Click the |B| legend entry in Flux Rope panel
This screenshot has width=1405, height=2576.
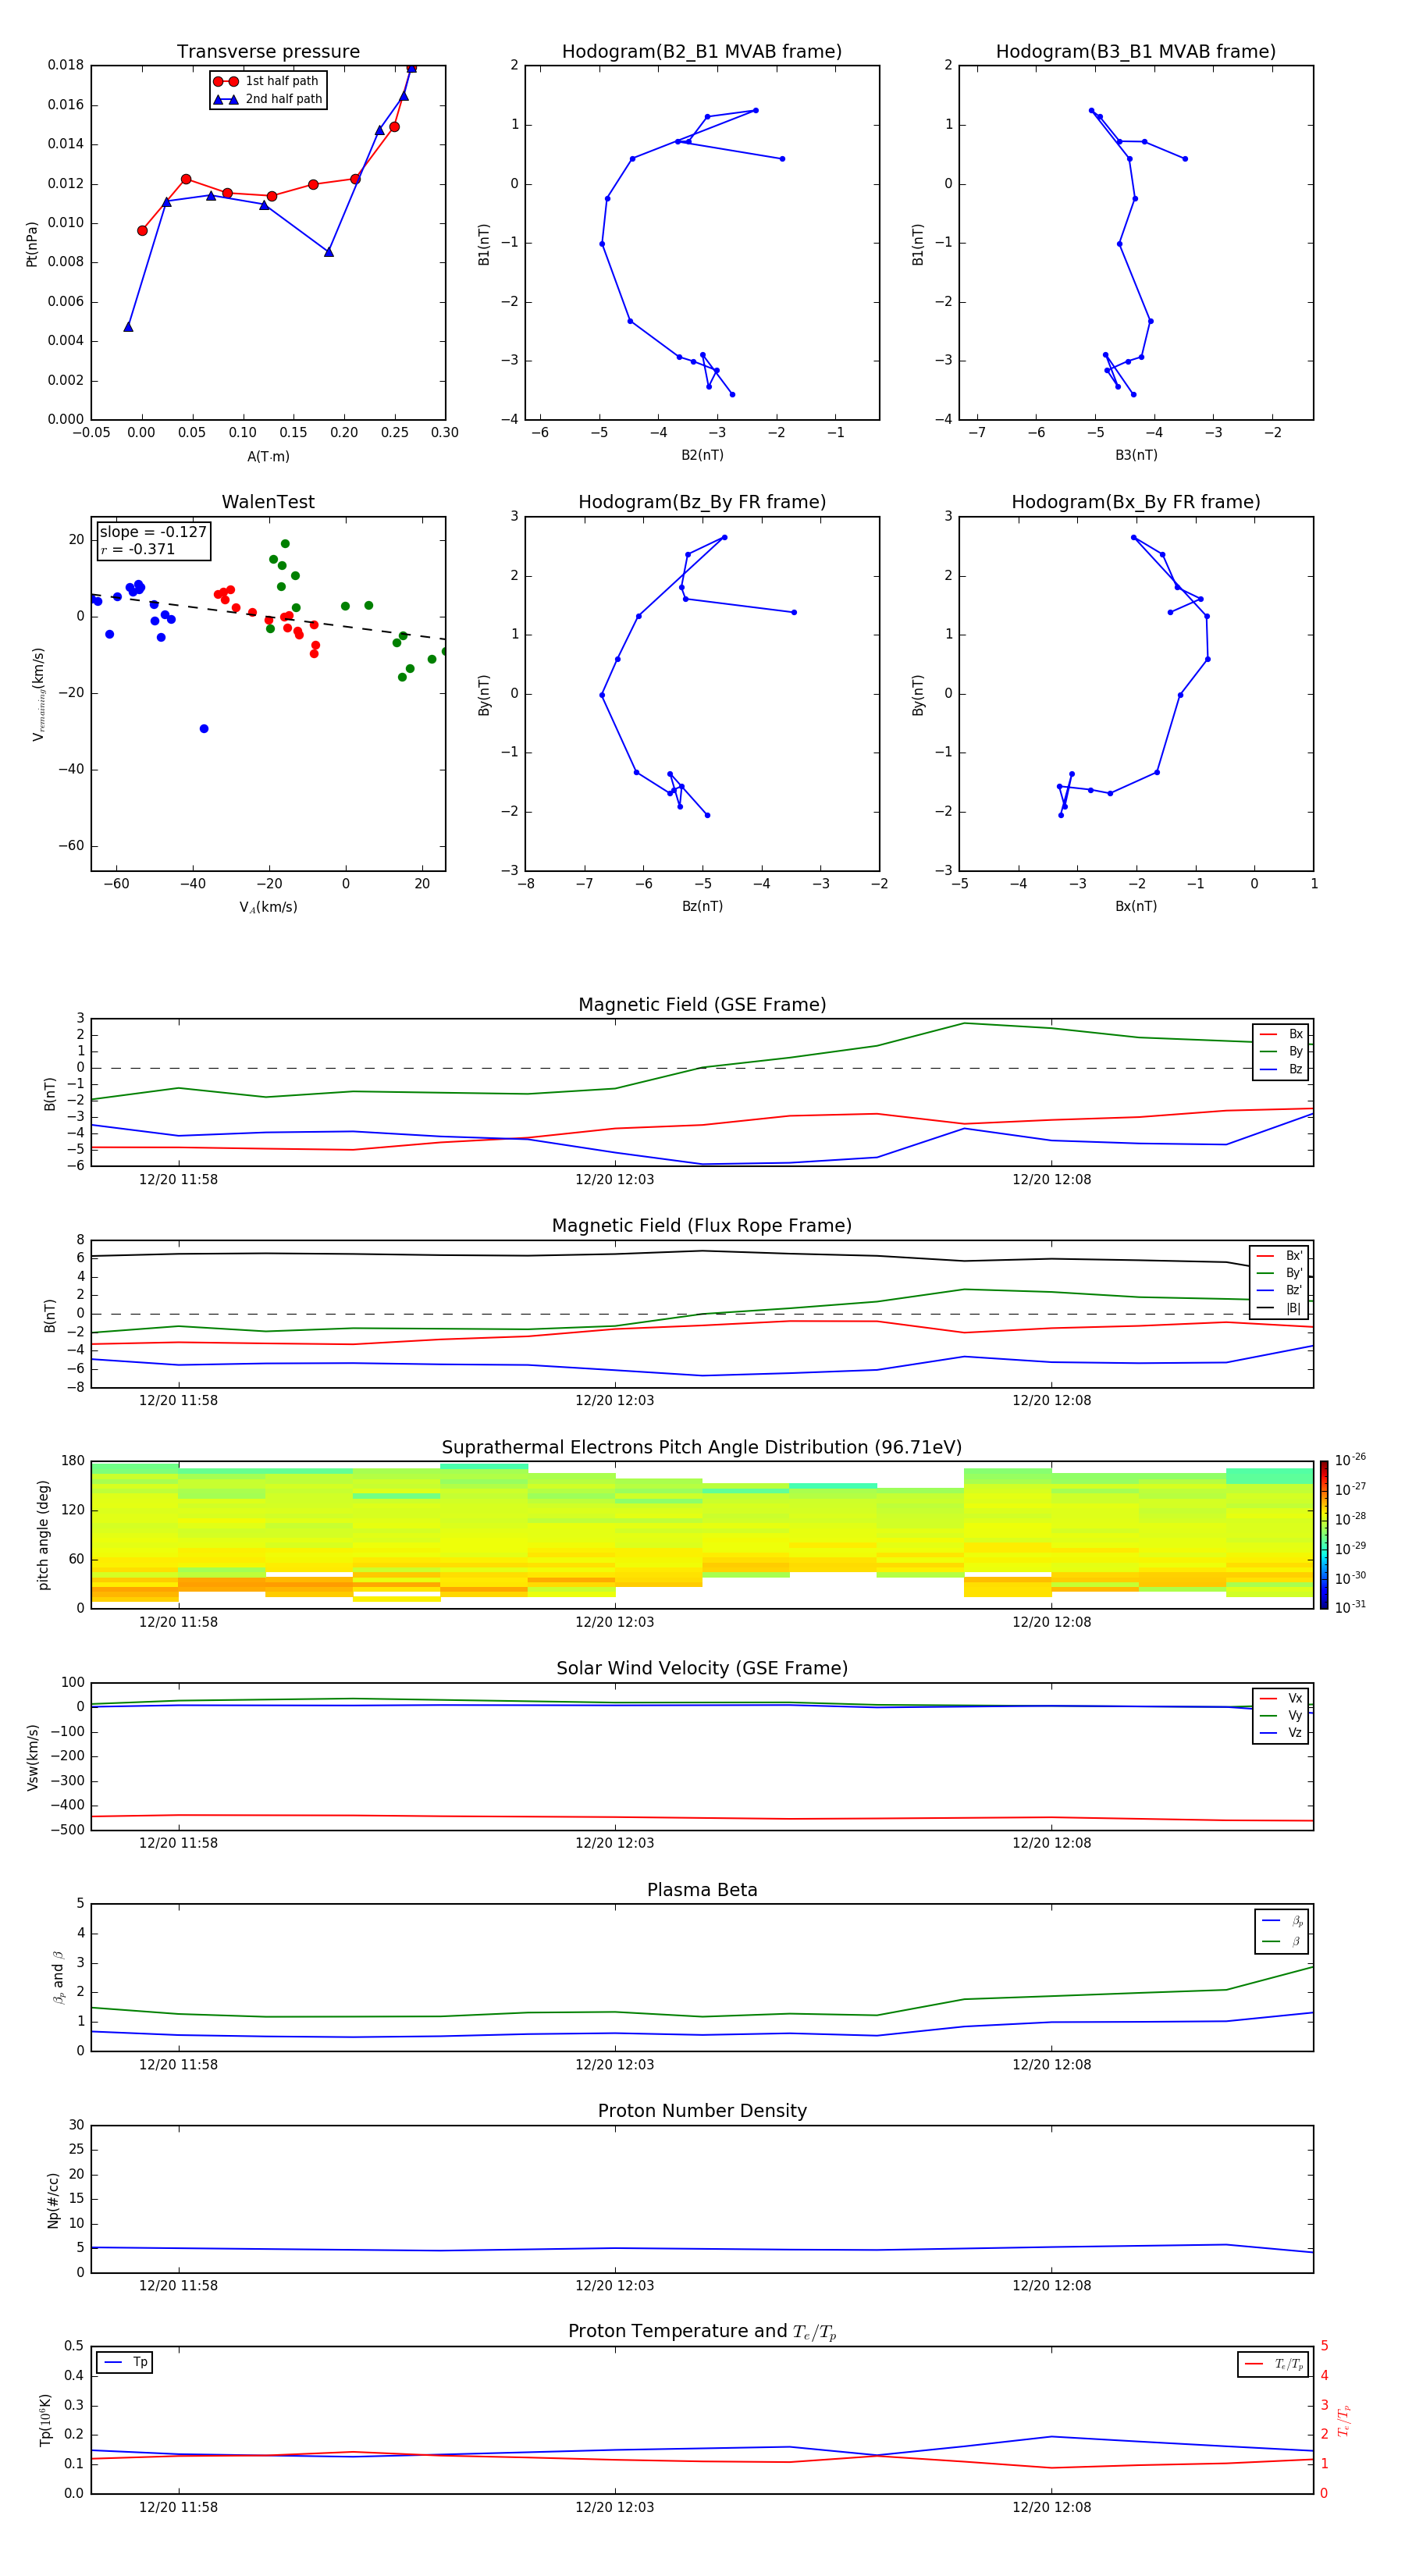pyautogui.click(x=1280, y=1308)
